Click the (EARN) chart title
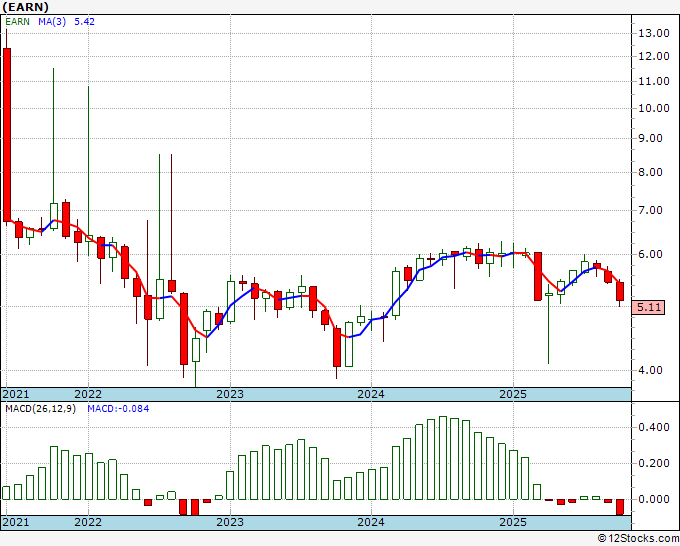 [26, 7]
